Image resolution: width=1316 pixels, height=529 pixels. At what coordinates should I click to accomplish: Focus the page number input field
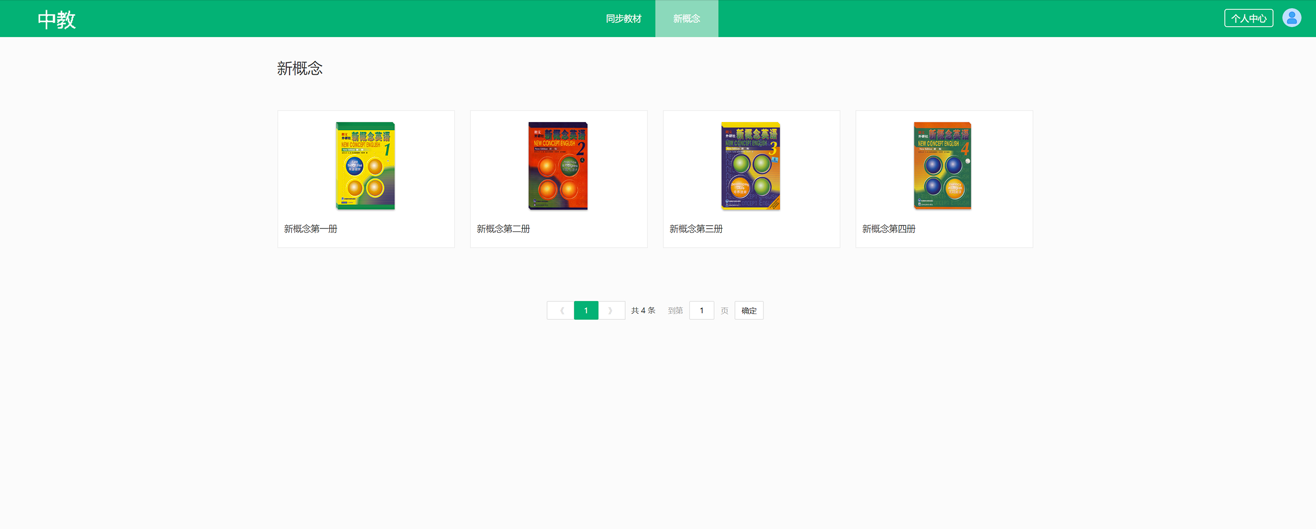[701, 311]
